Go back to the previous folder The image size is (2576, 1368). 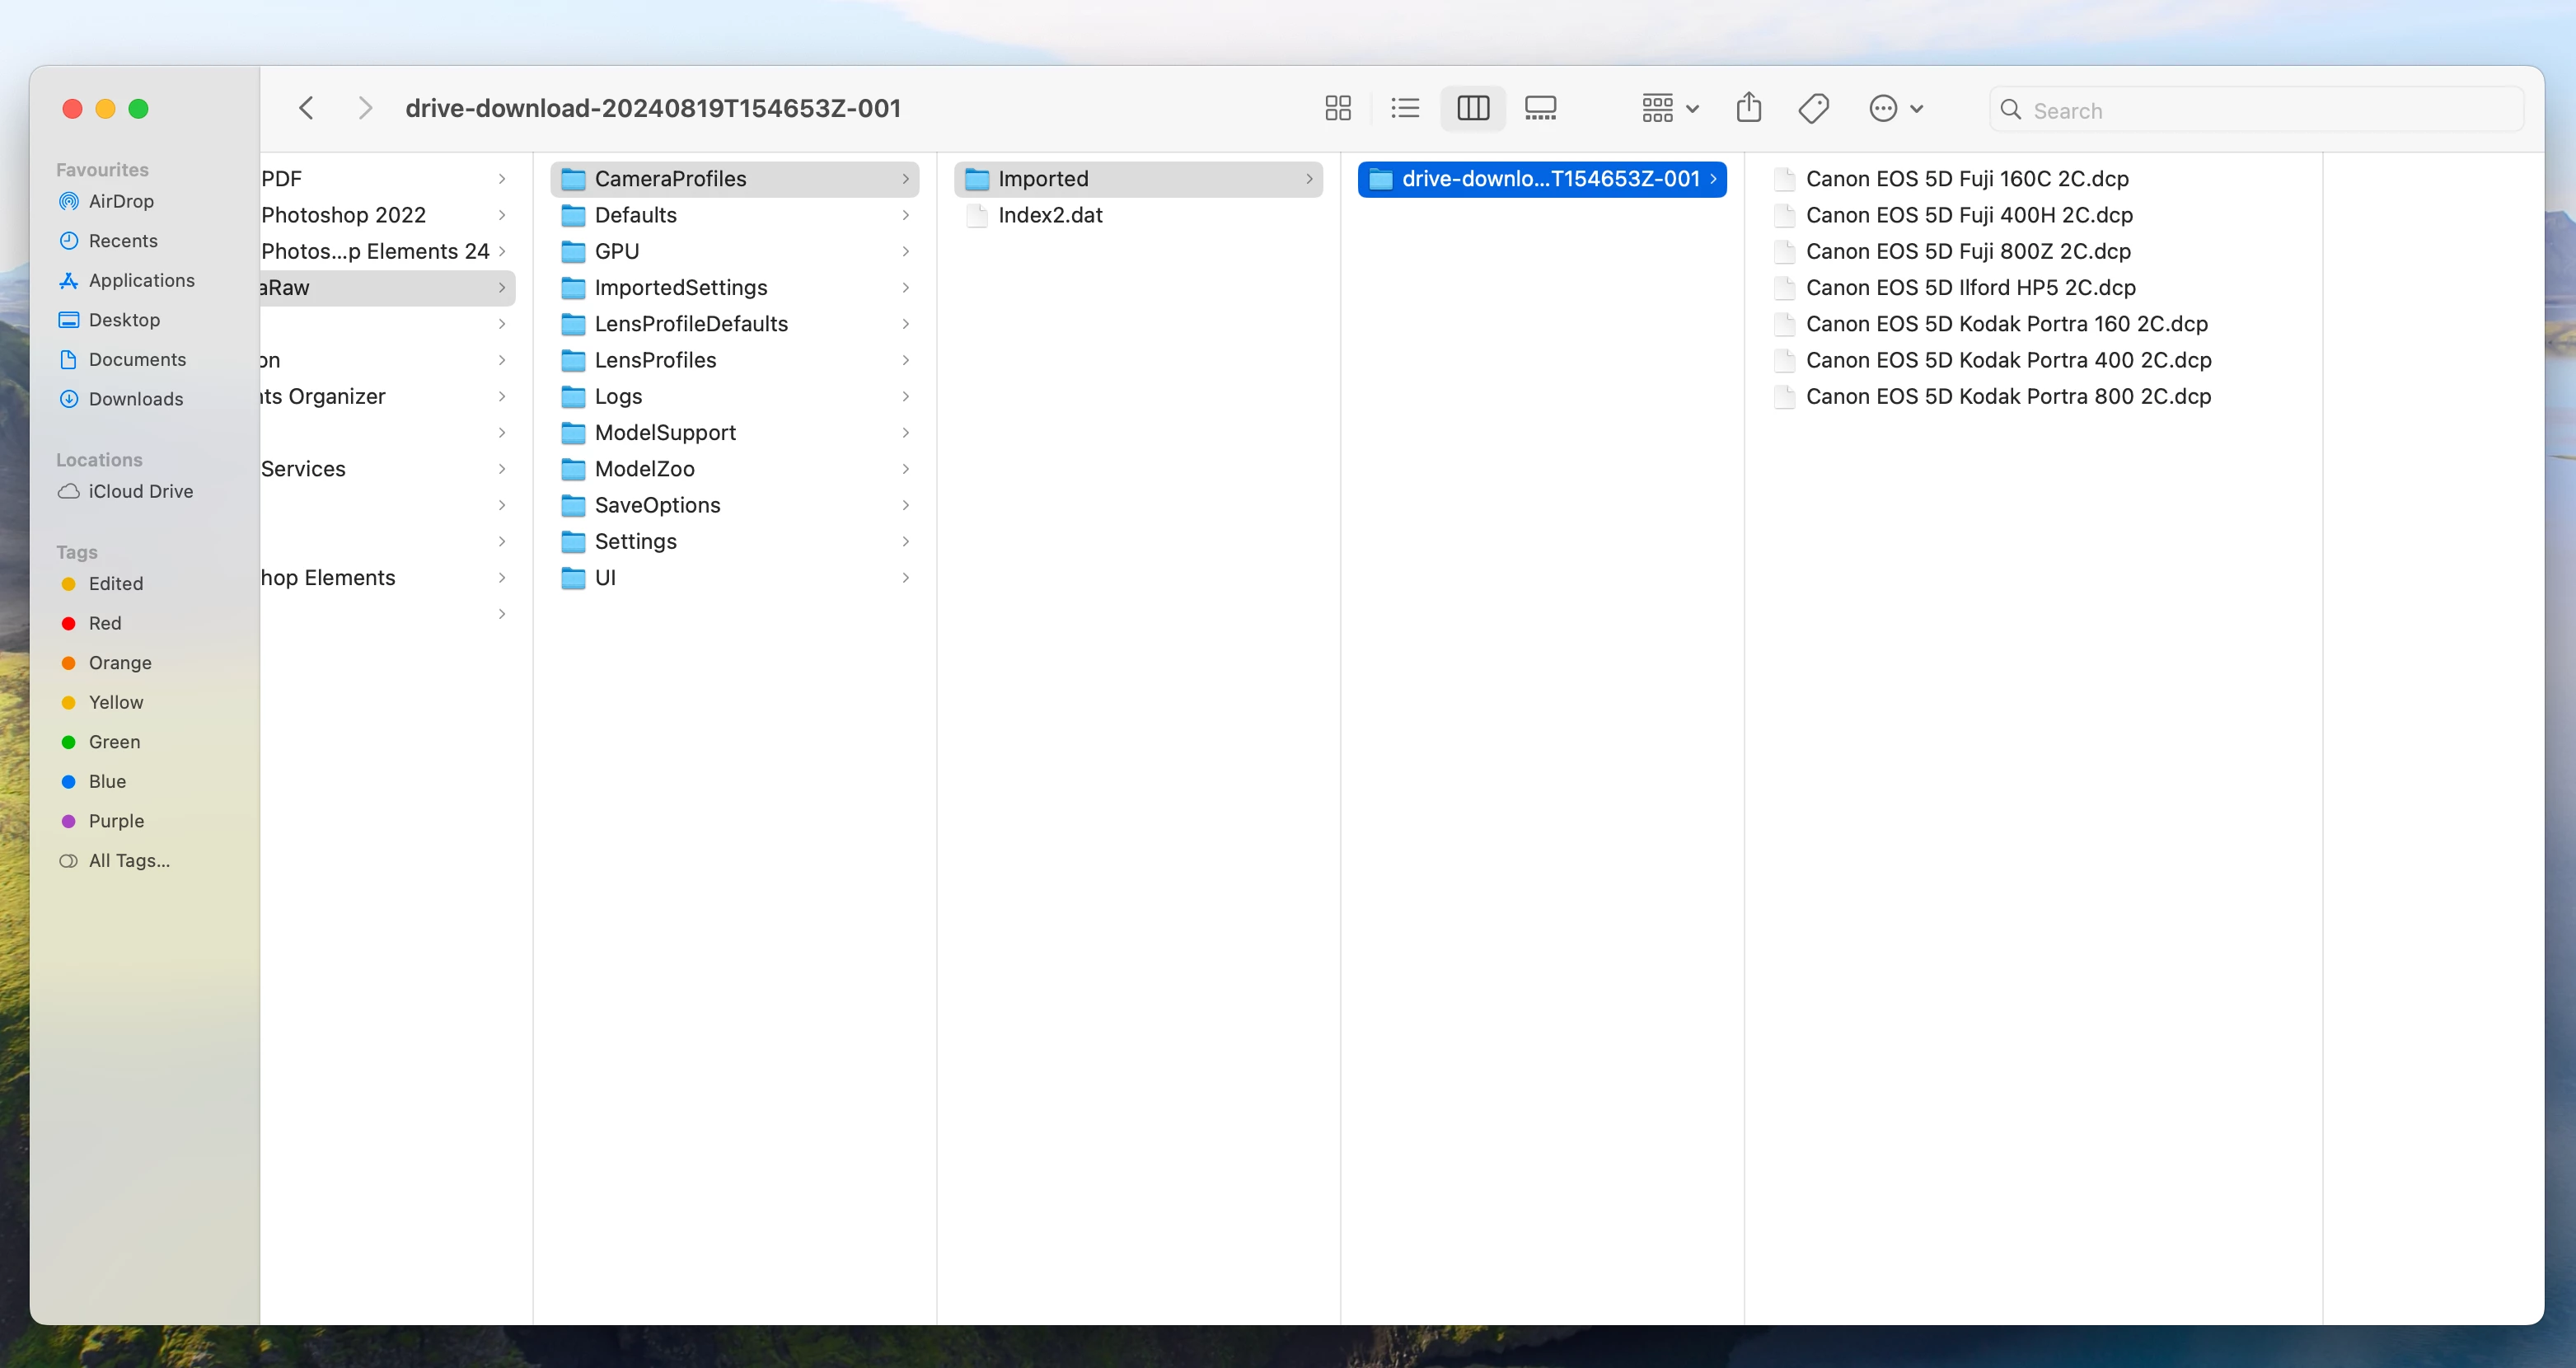(x=307, y=108)
